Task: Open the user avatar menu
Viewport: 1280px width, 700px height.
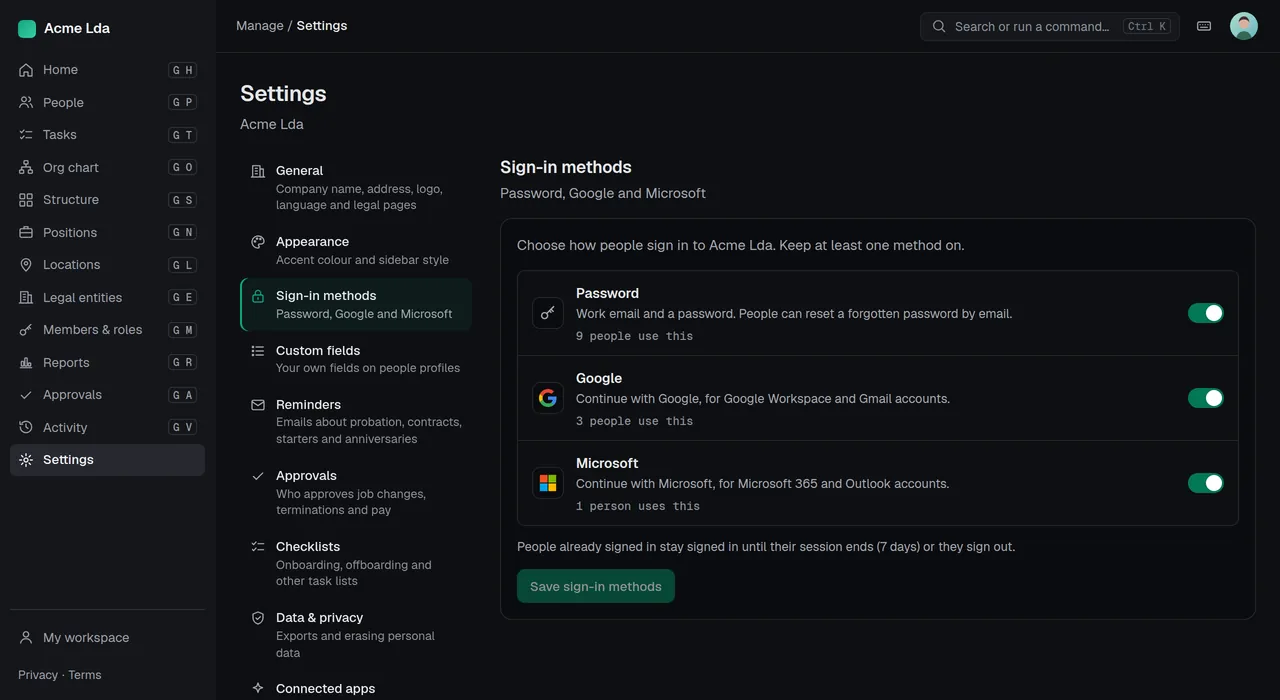Action: (x=1244, y=26)
